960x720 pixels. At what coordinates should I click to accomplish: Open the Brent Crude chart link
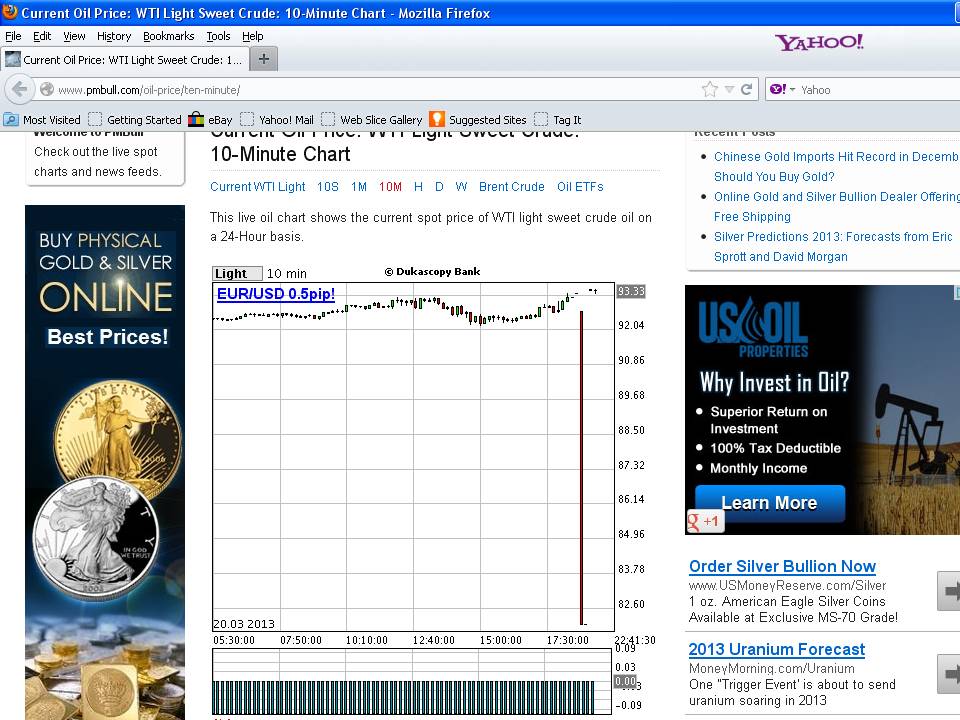[x=511, y=186]
